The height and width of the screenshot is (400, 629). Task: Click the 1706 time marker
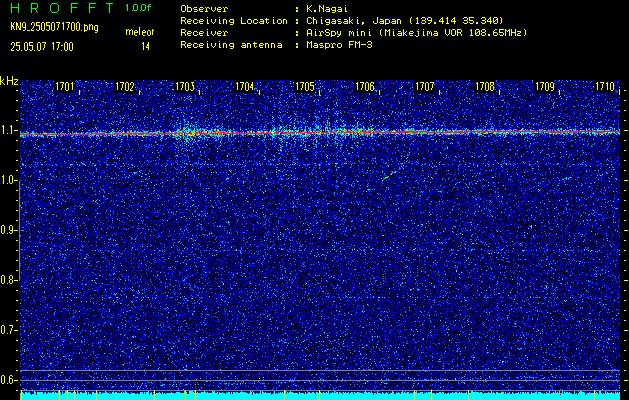point(365,86)
